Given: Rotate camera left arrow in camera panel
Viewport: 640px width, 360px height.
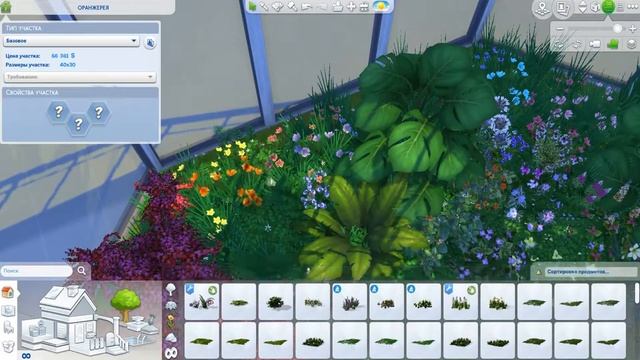Looking at the screenshot, I should (x=560, y=44).
